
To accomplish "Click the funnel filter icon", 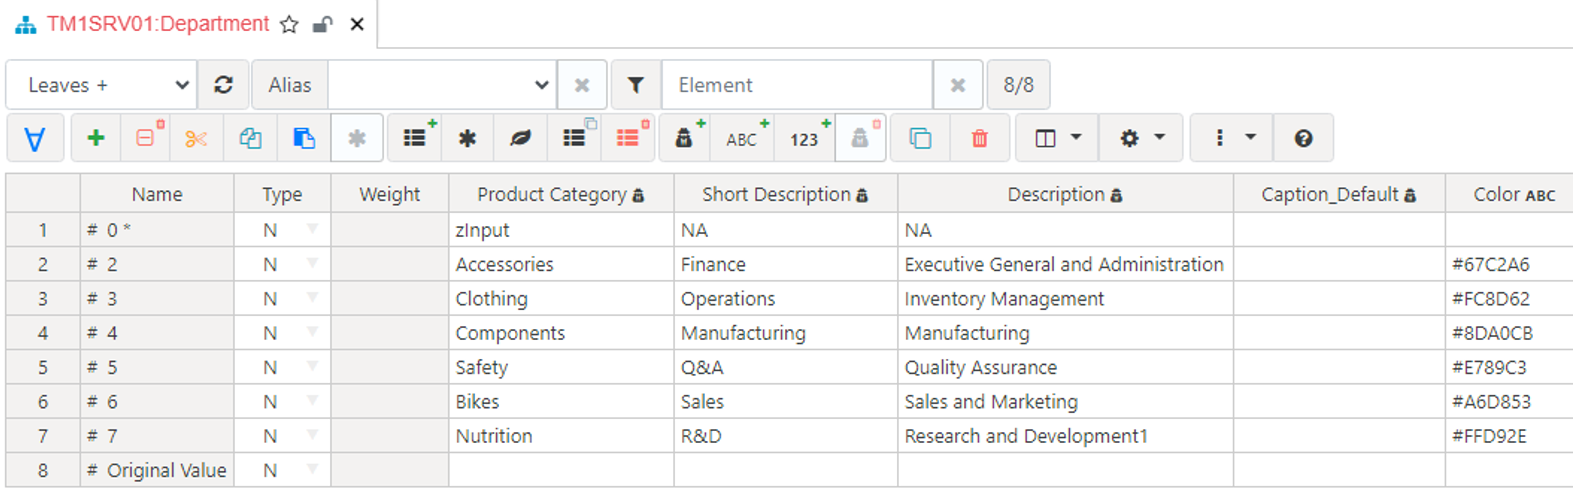I will click(x=636, y=85).
